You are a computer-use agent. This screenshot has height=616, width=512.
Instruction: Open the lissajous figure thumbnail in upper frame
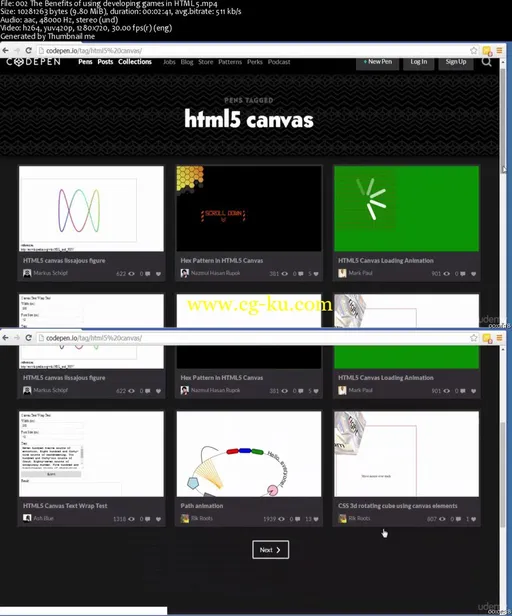point(91,209)
